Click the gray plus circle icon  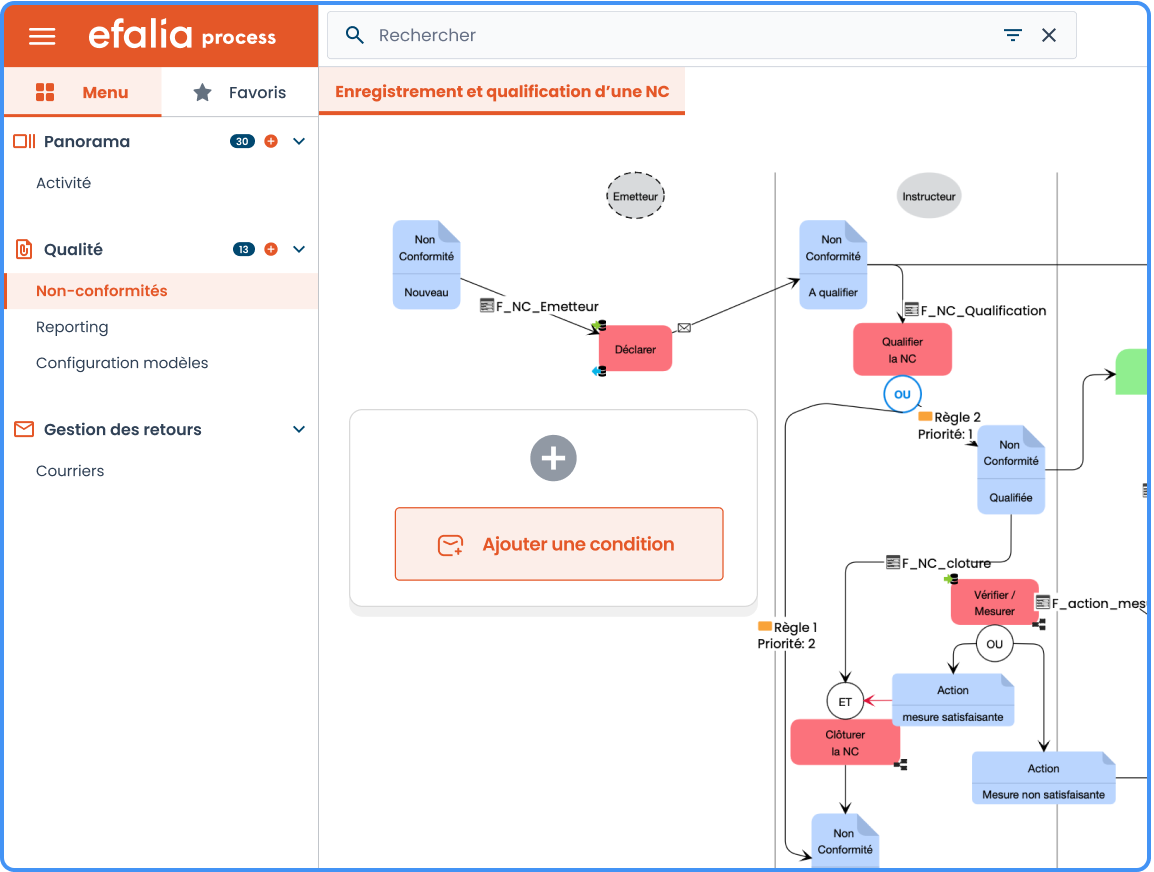tap(553, 458)
